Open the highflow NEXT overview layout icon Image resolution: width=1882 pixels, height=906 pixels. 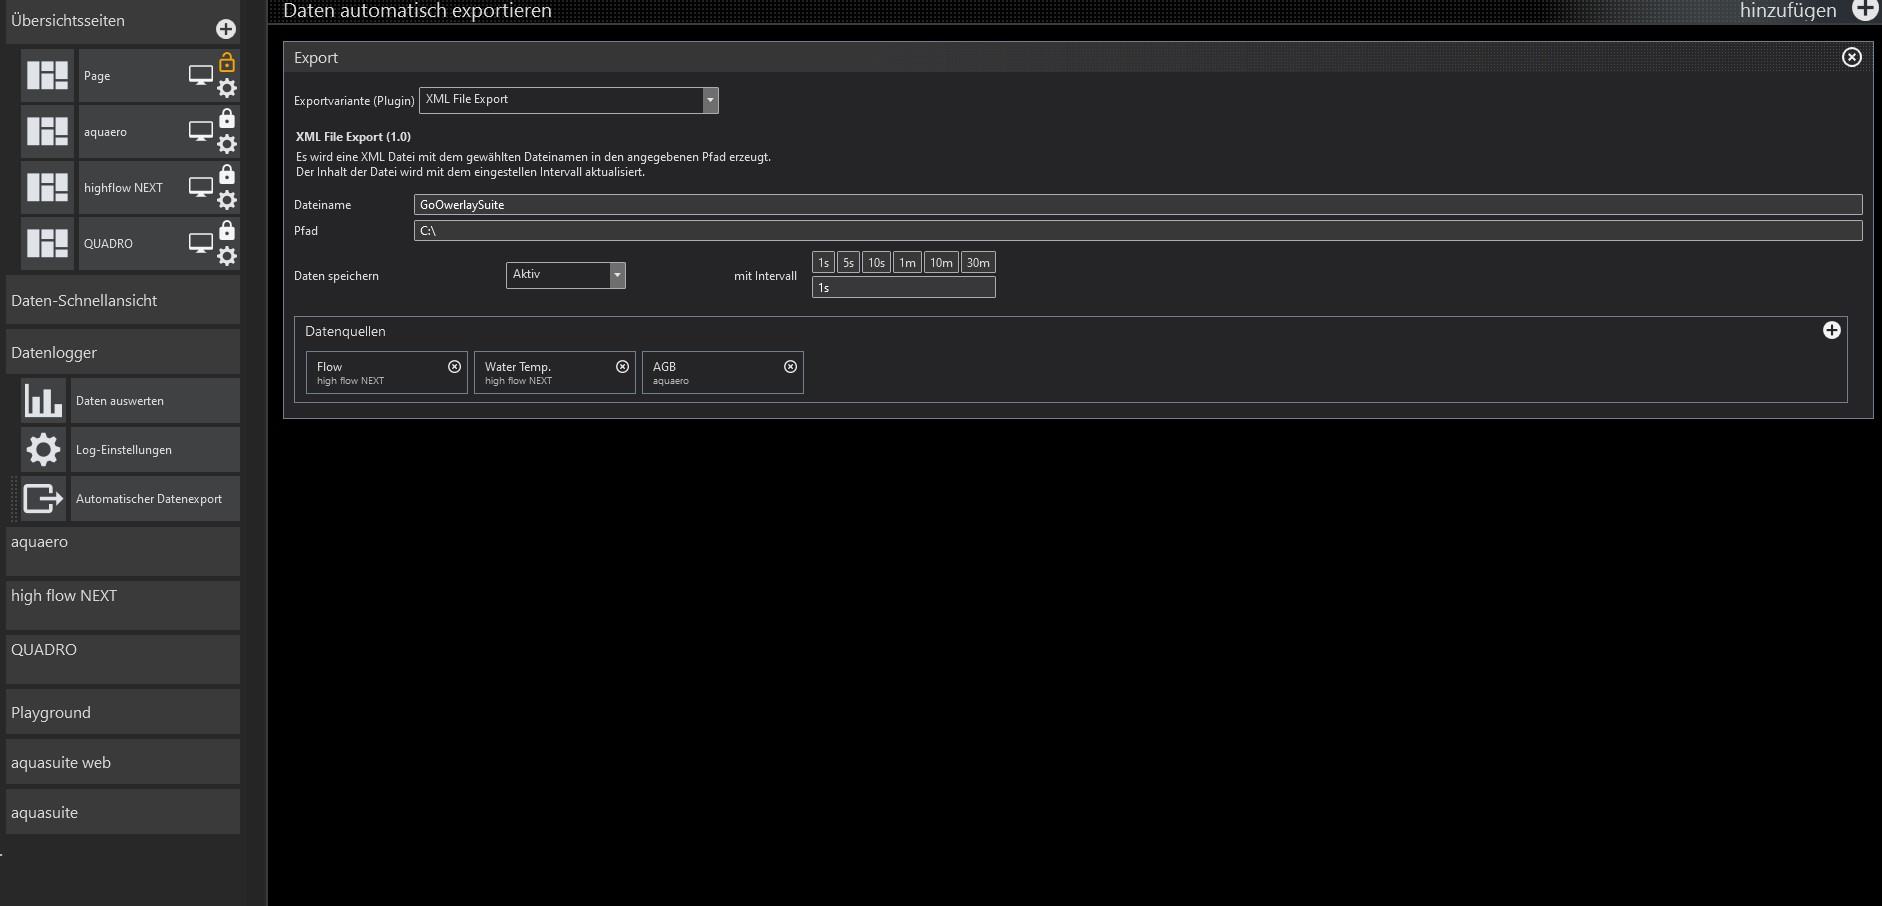point(47,188)
